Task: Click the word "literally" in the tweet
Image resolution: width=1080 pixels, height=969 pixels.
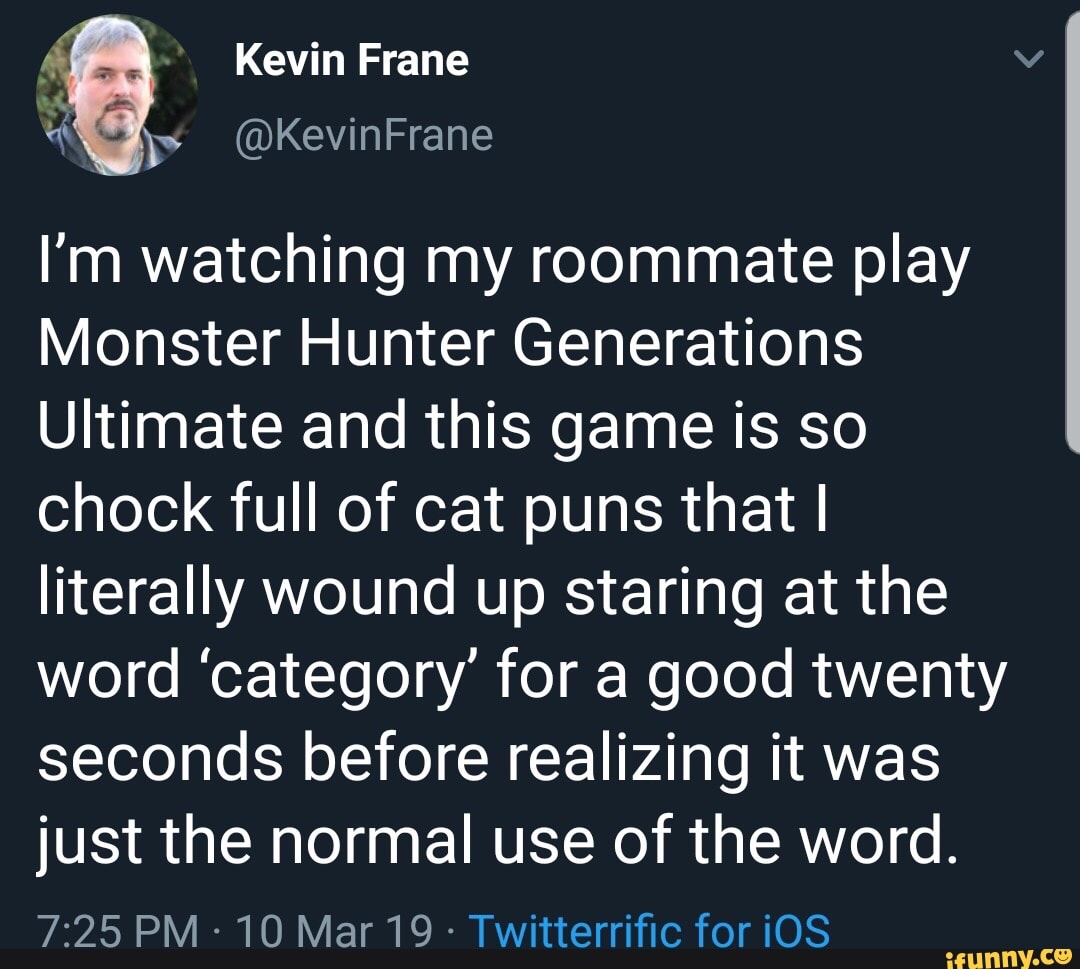Action: coord(141,594)
